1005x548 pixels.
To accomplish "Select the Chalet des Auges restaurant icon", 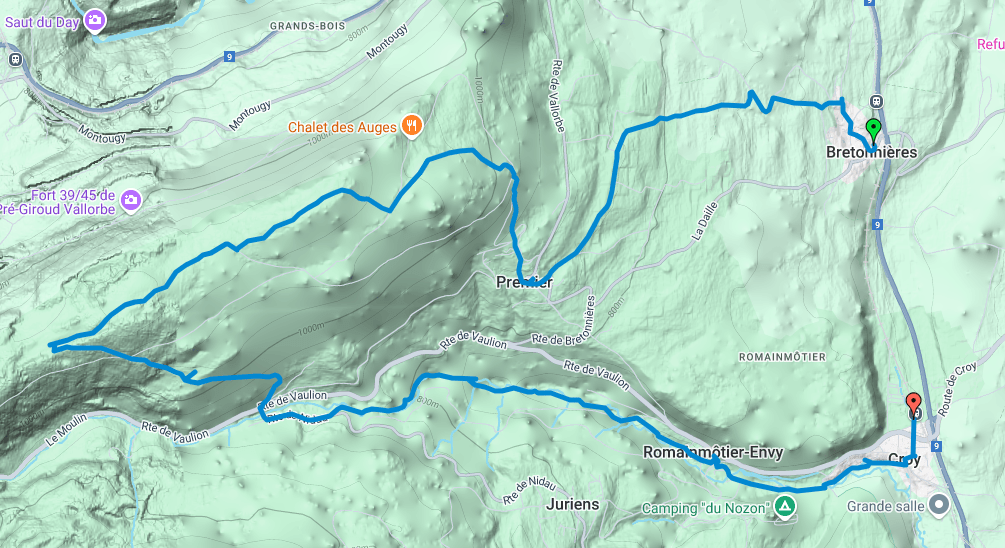I will click(411, 126).
